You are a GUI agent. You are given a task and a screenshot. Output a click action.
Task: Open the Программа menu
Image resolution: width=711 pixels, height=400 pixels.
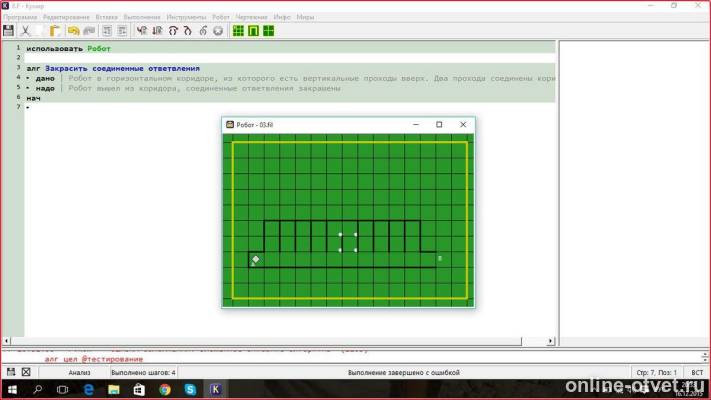click(21, 17)
